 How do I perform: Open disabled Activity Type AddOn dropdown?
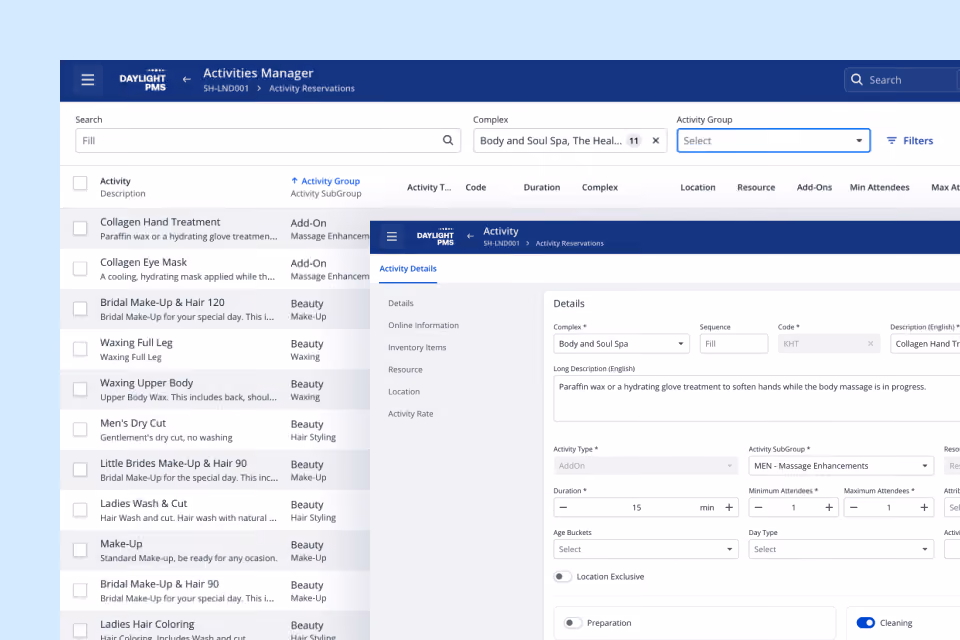click(x=645, y=465)
